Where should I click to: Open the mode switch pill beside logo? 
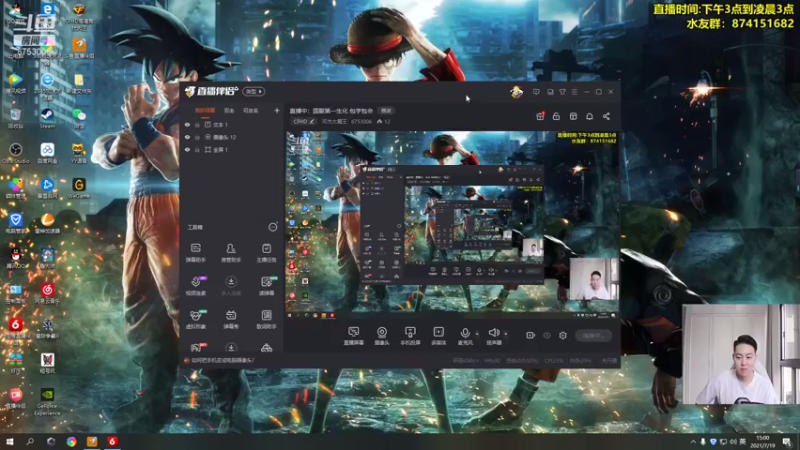[x=254, y=91]
